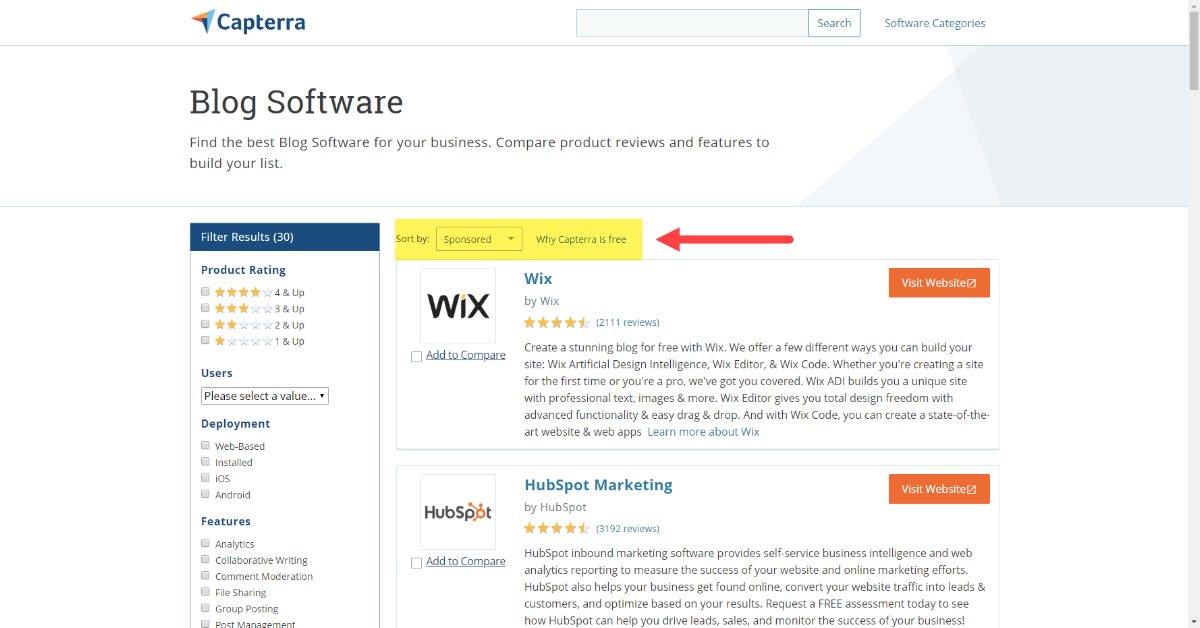Open the Users 'Please select a value' dropdown
Image resolution: width=1200 pixels, height=628 pixels.
point(265,396)
